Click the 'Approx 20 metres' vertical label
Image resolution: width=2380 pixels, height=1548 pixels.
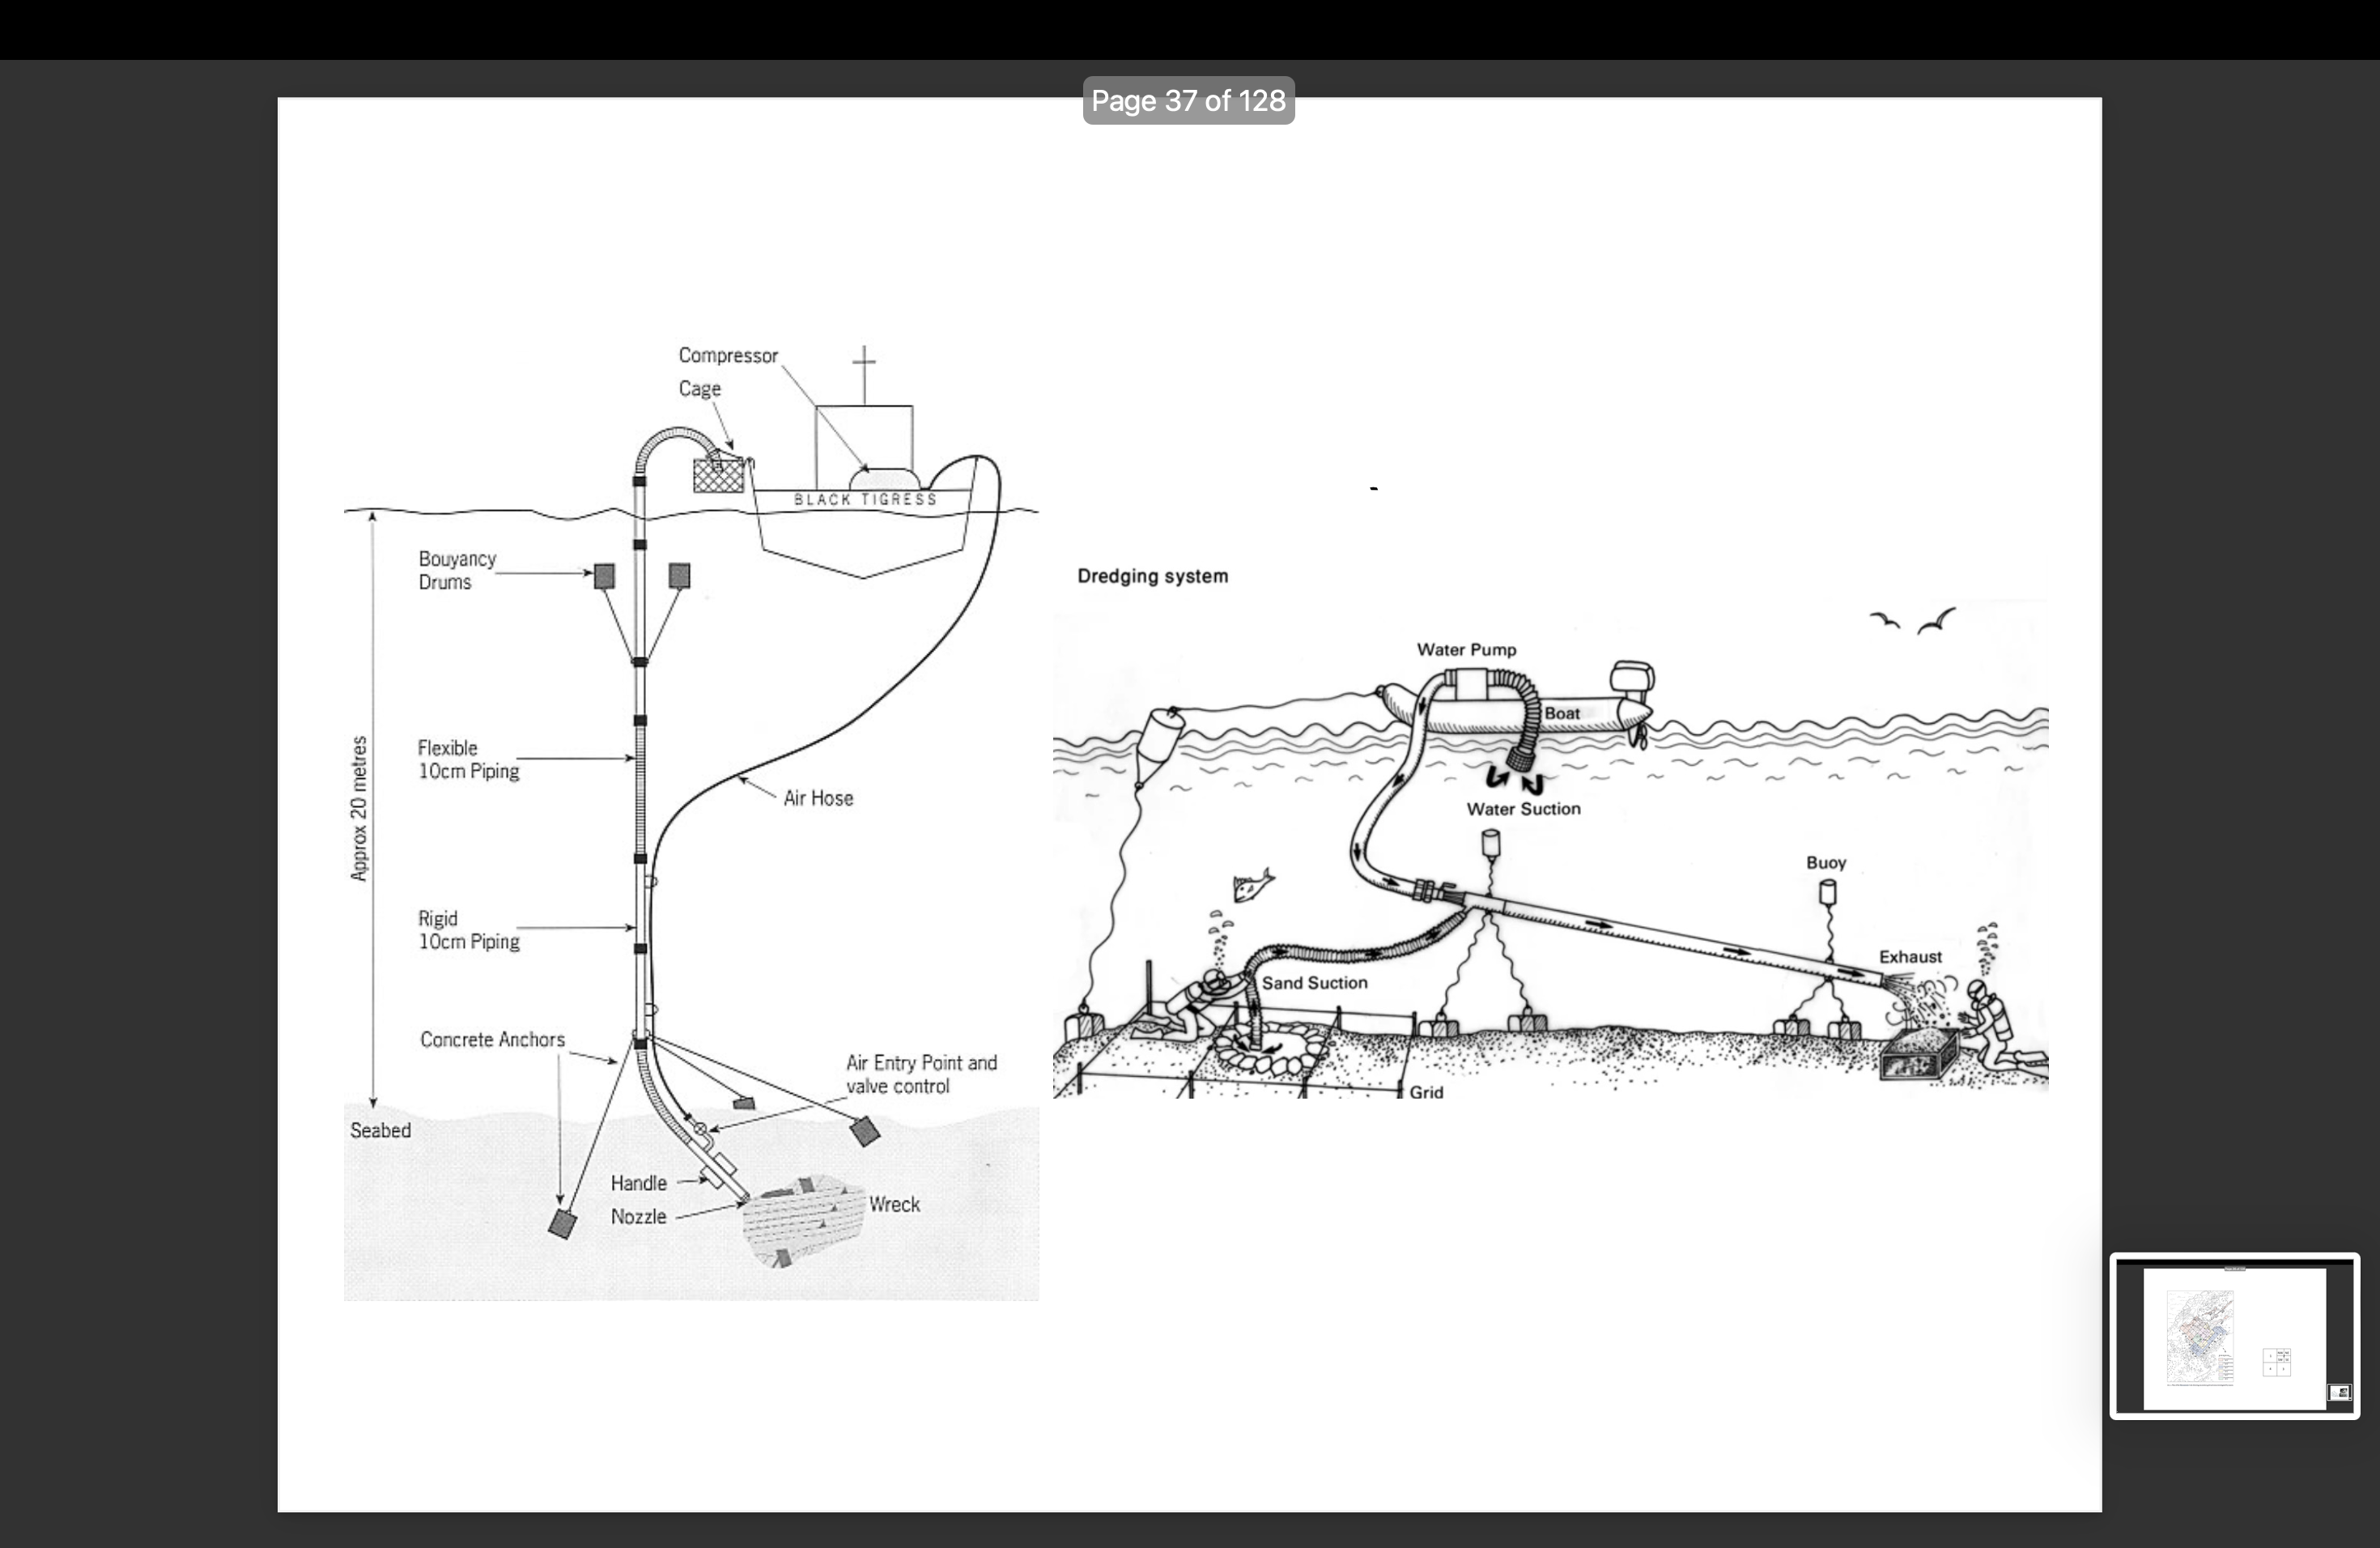pyautogui.click(x=359, y=808)
